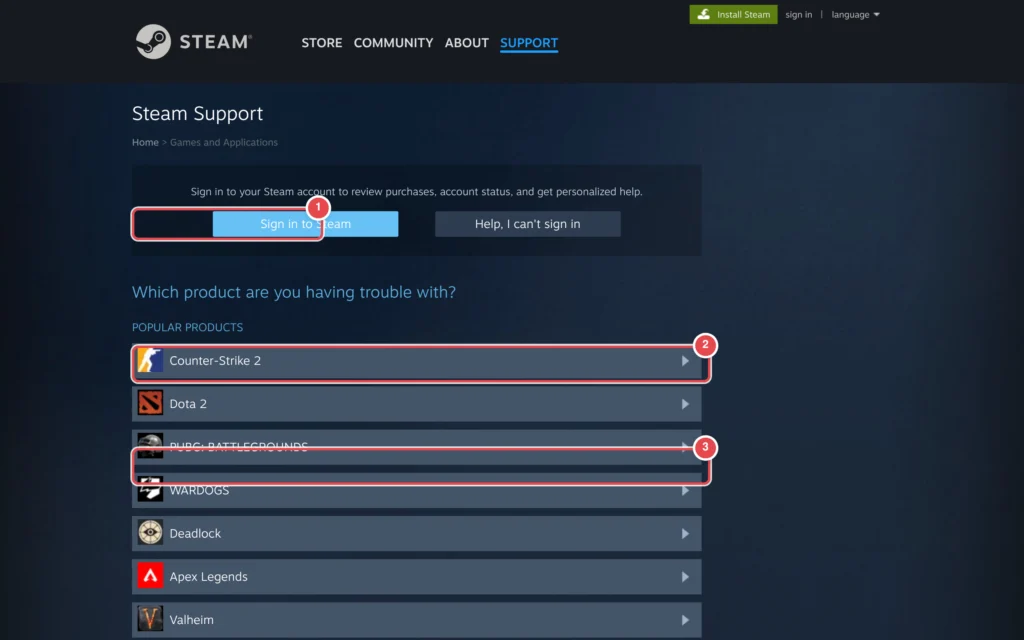1024x640 pixels.
Task: Click Help, I can't sign in
Action: (528, 224)
